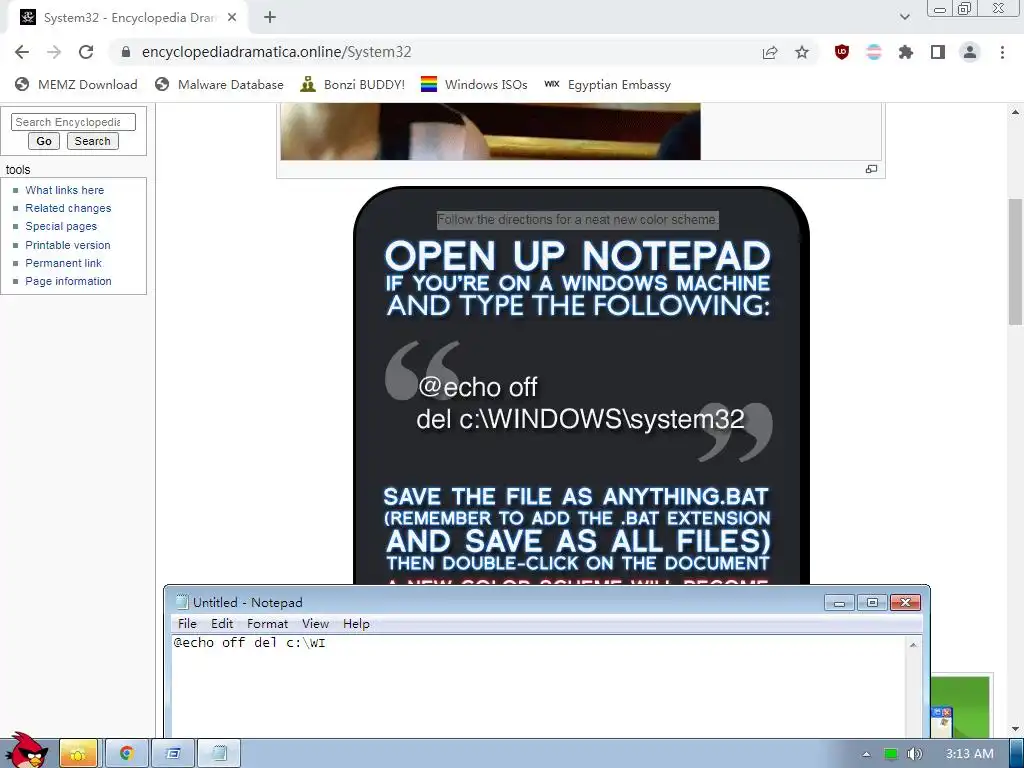Click the Open Up Notepad instruction image

point(581,385)
